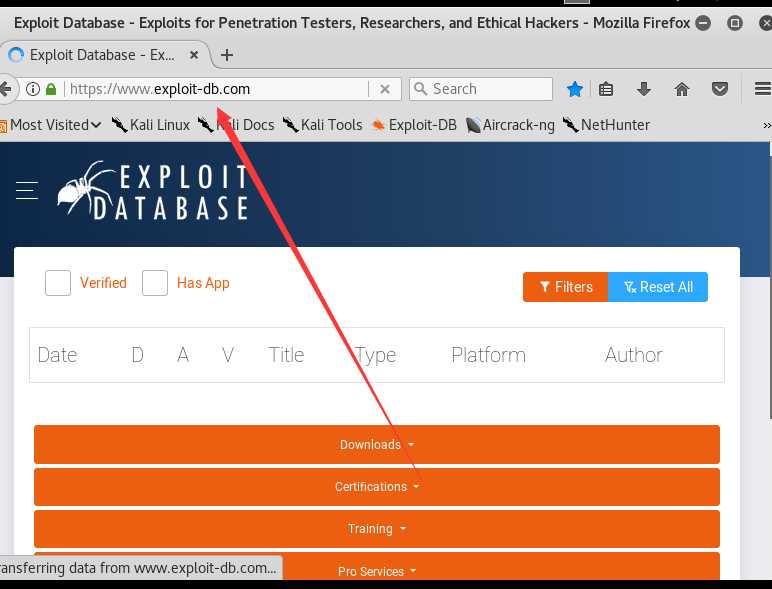Click the D column header

pyautogui.click(x=137, y=355)
